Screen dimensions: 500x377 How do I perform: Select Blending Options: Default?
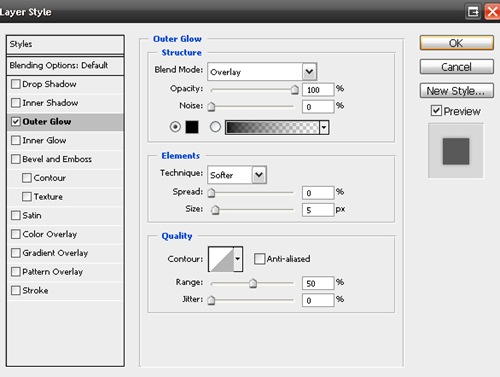(65, 65)
